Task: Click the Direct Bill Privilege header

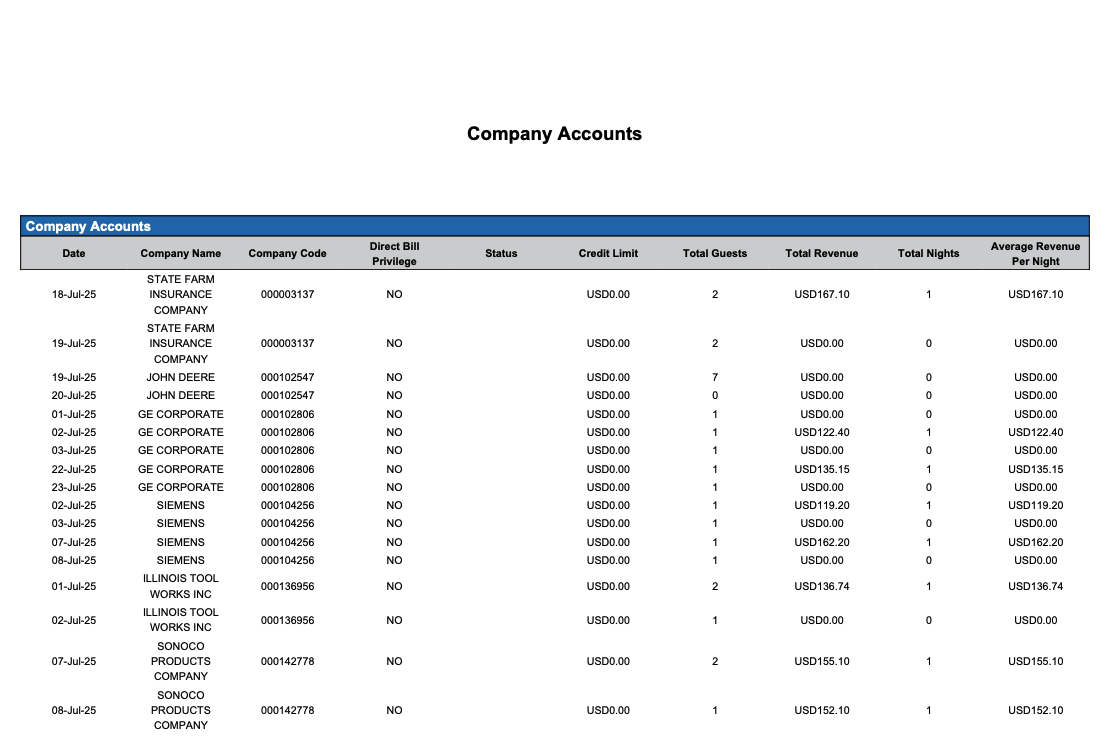Action: [394, 254]
